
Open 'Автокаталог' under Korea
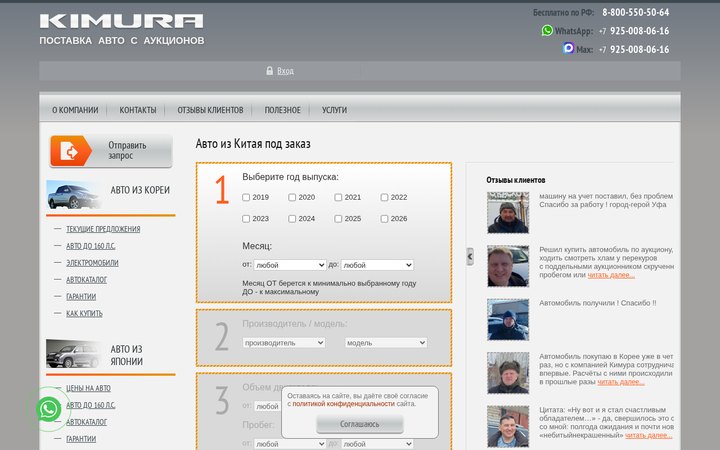tap(86, 280)
